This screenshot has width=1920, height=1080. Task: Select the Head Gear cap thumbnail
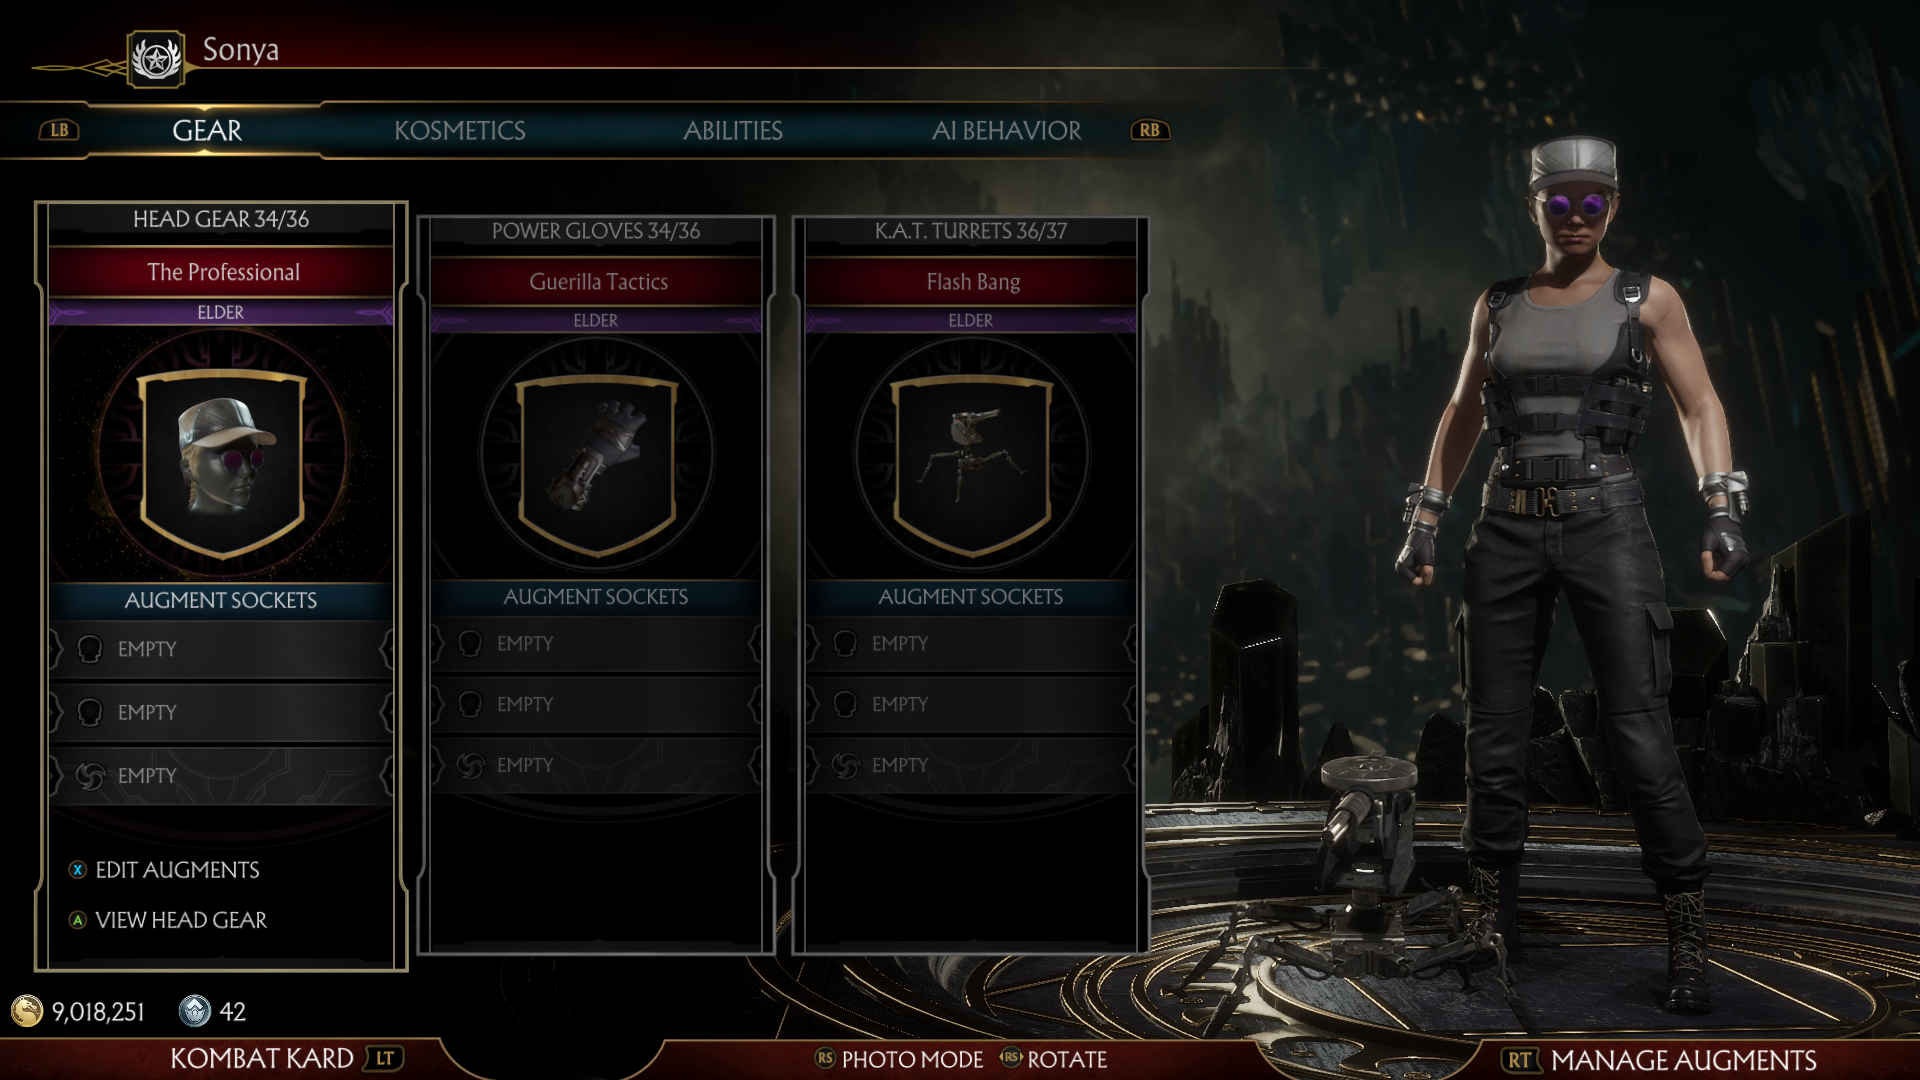222,461
